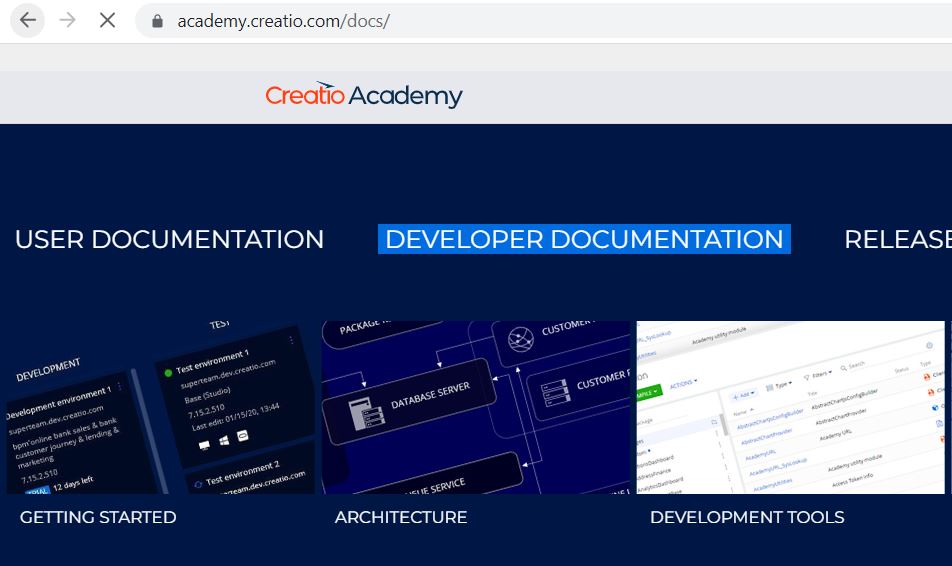Viewport: 952px width, 566px height.
Task: Open the Development Tools screenshot thumbnail
Action: [x=790, y=407]
